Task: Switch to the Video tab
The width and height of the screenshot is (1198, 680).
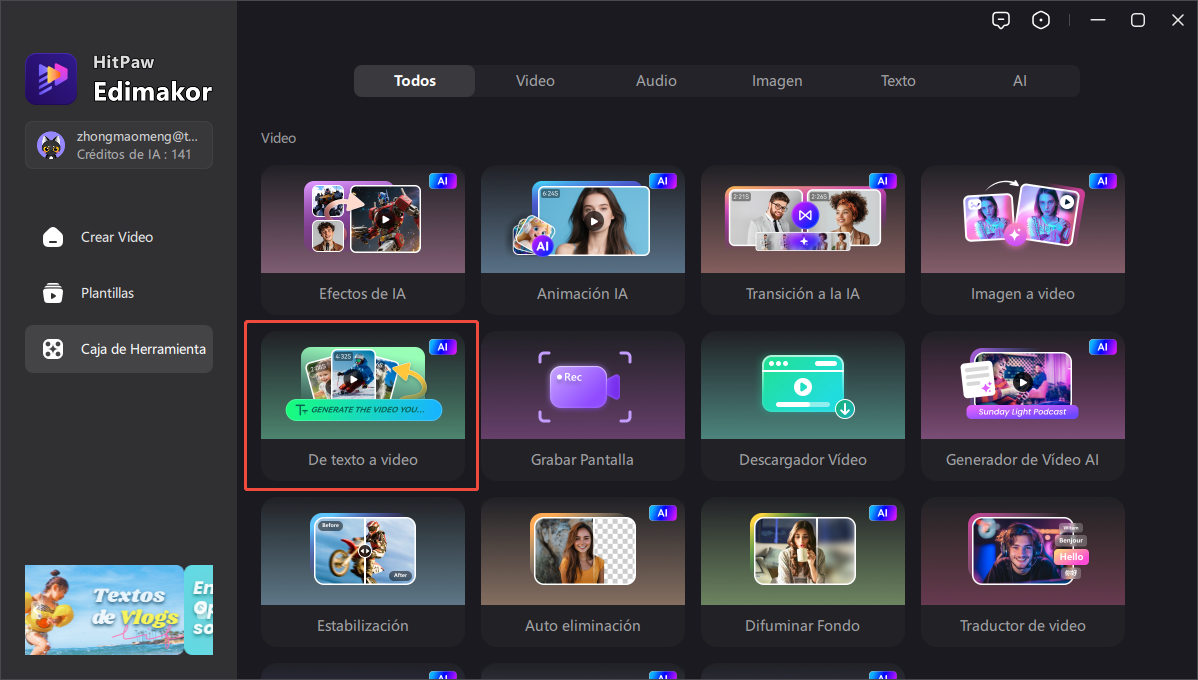Action: (x=535, y=81)
